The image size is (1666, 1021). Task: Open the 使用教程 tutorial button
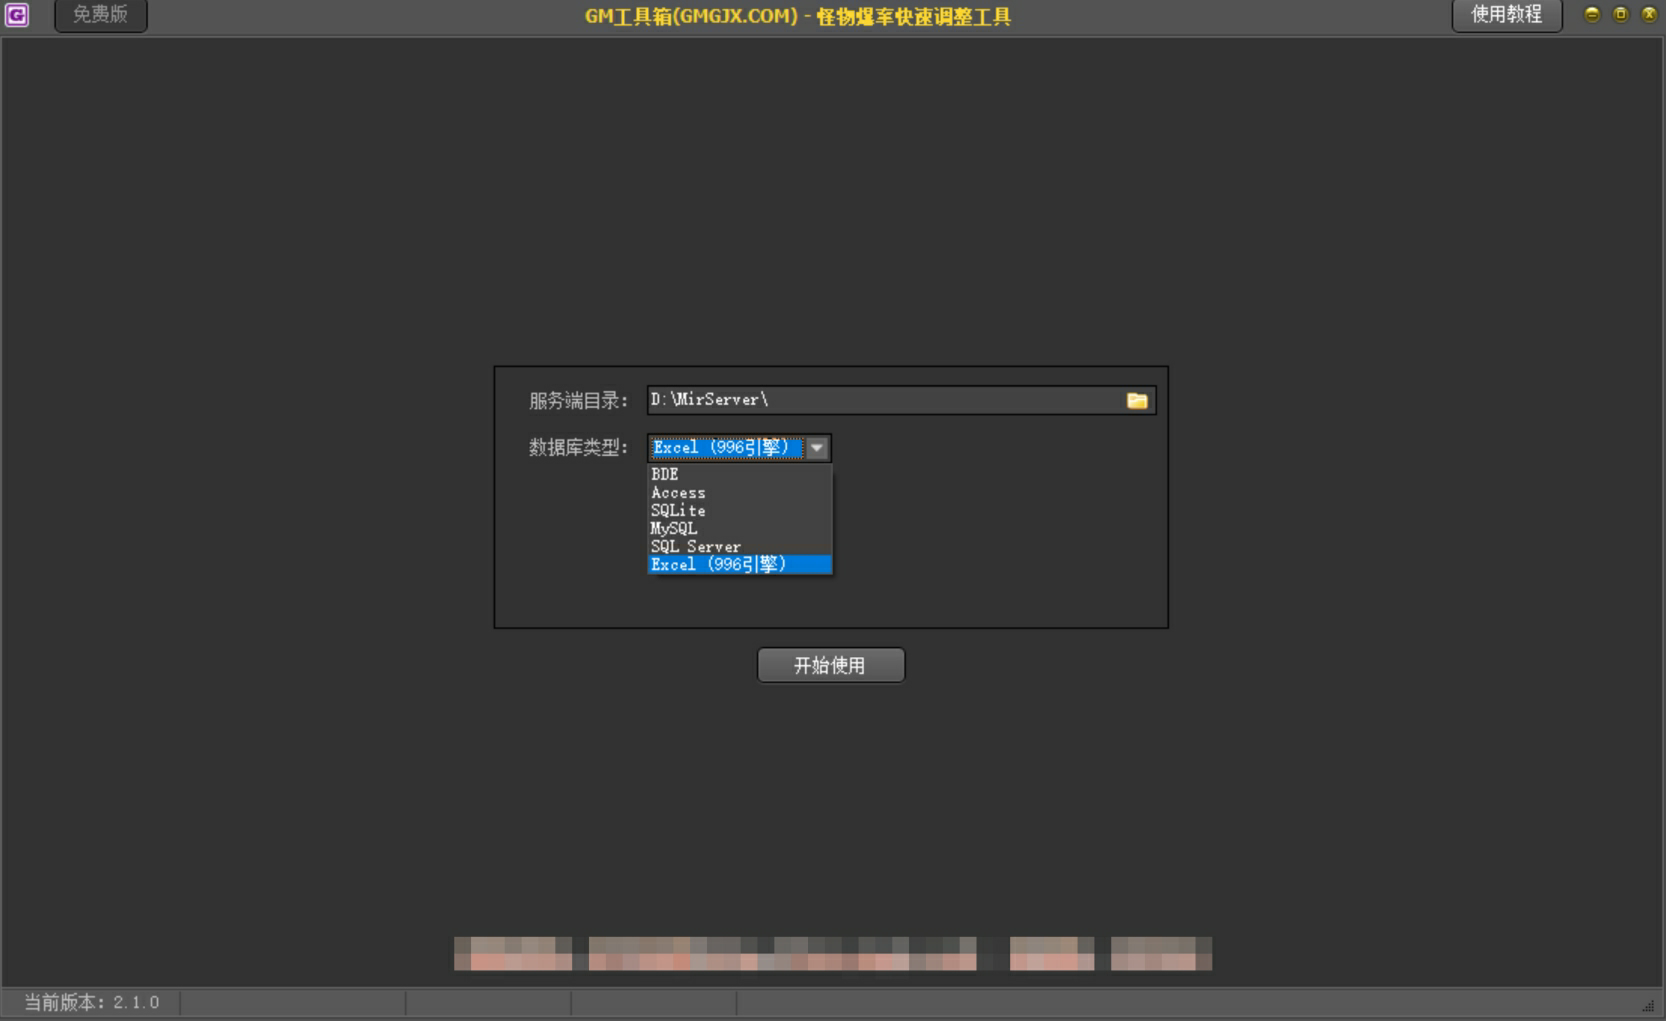(x=1506, y=15)
